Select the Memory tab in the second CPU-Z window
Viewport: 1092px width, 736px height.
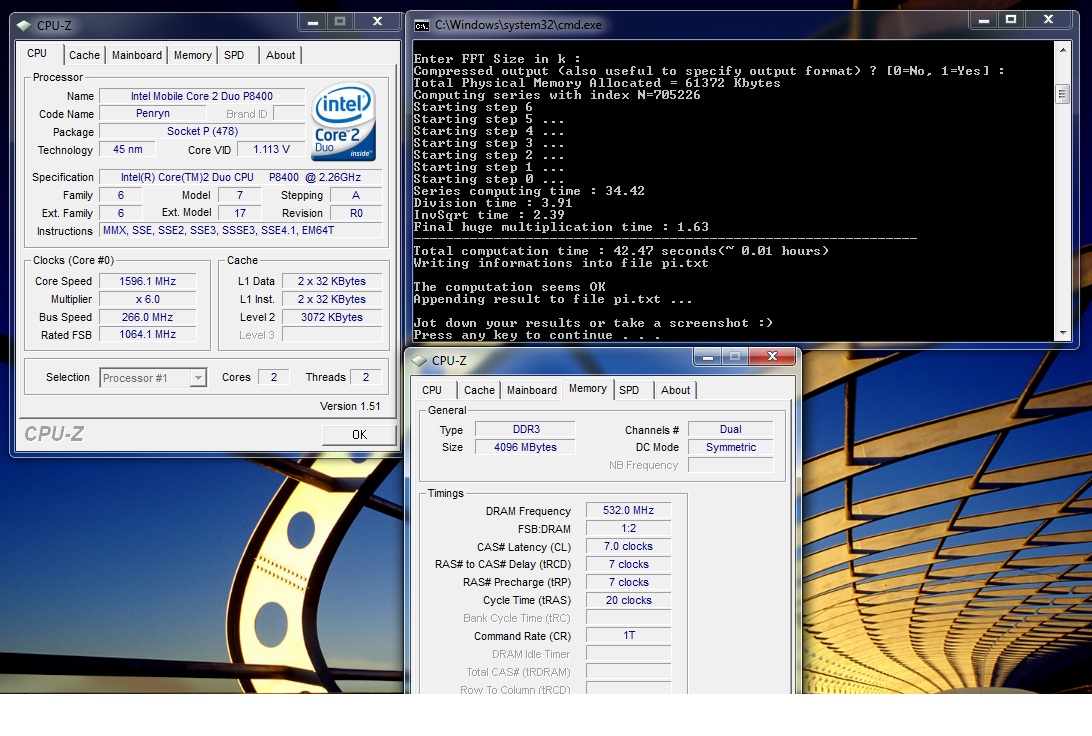coord(588,389)
